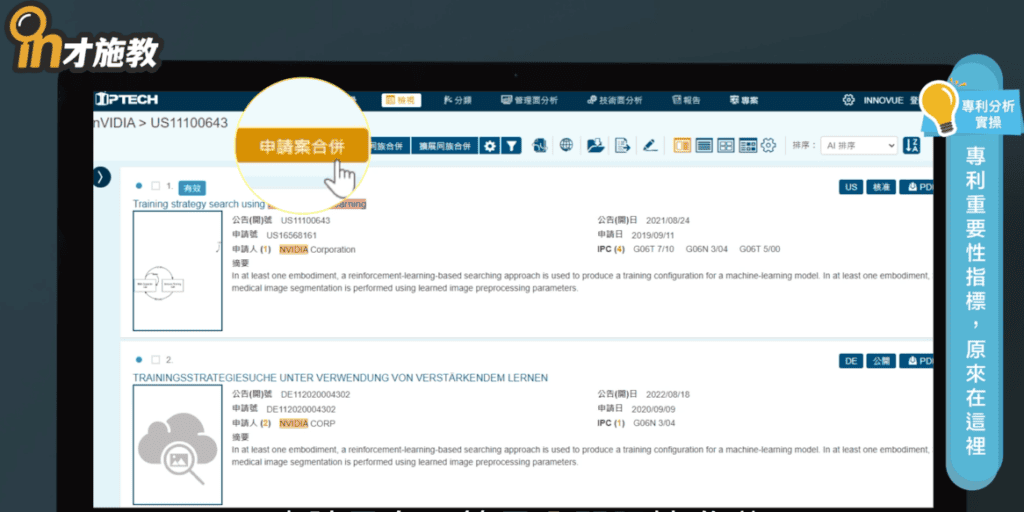1024x512 pixels.
Task: Check the checkbox for result 1
Action: click(155, 186)
